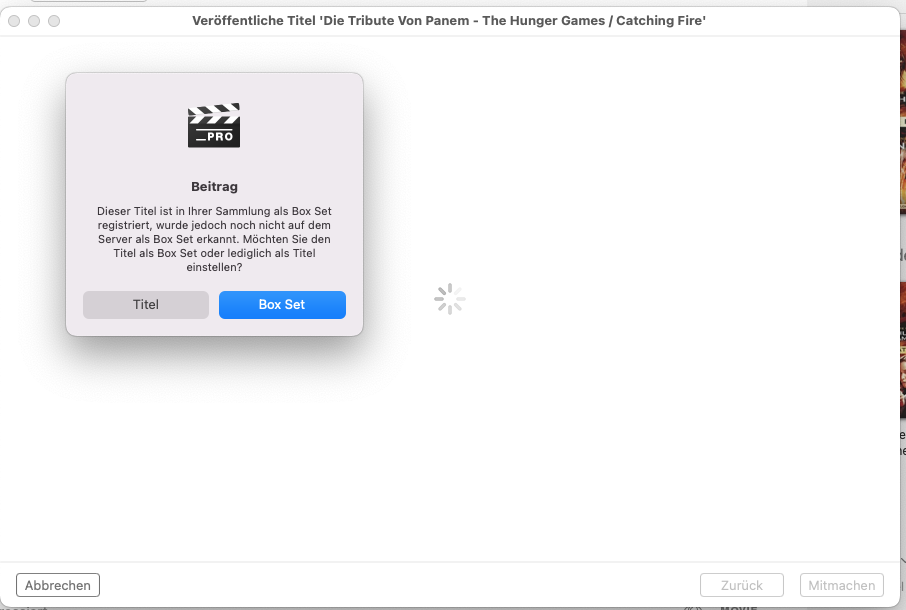Screen dimensions: 906x610
Task: Click the PRO clapperboard app icon
Action: click(x=214, y=125)
